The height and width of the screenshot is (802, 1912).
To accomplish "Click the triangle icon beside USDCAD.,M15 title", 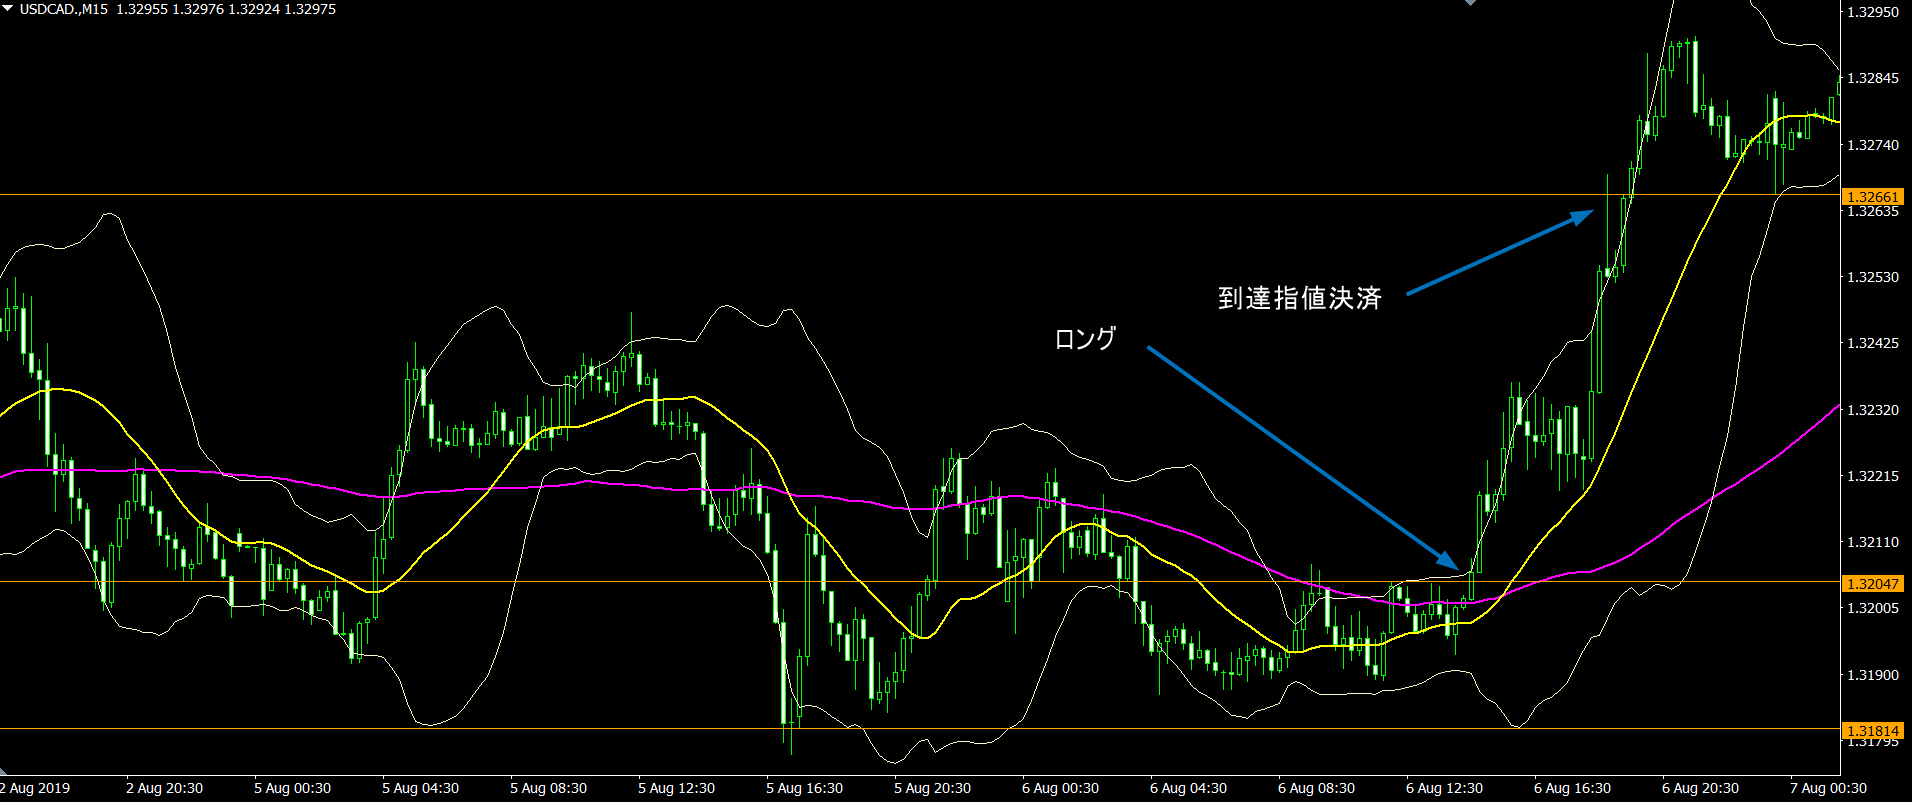I will [7, 8].
